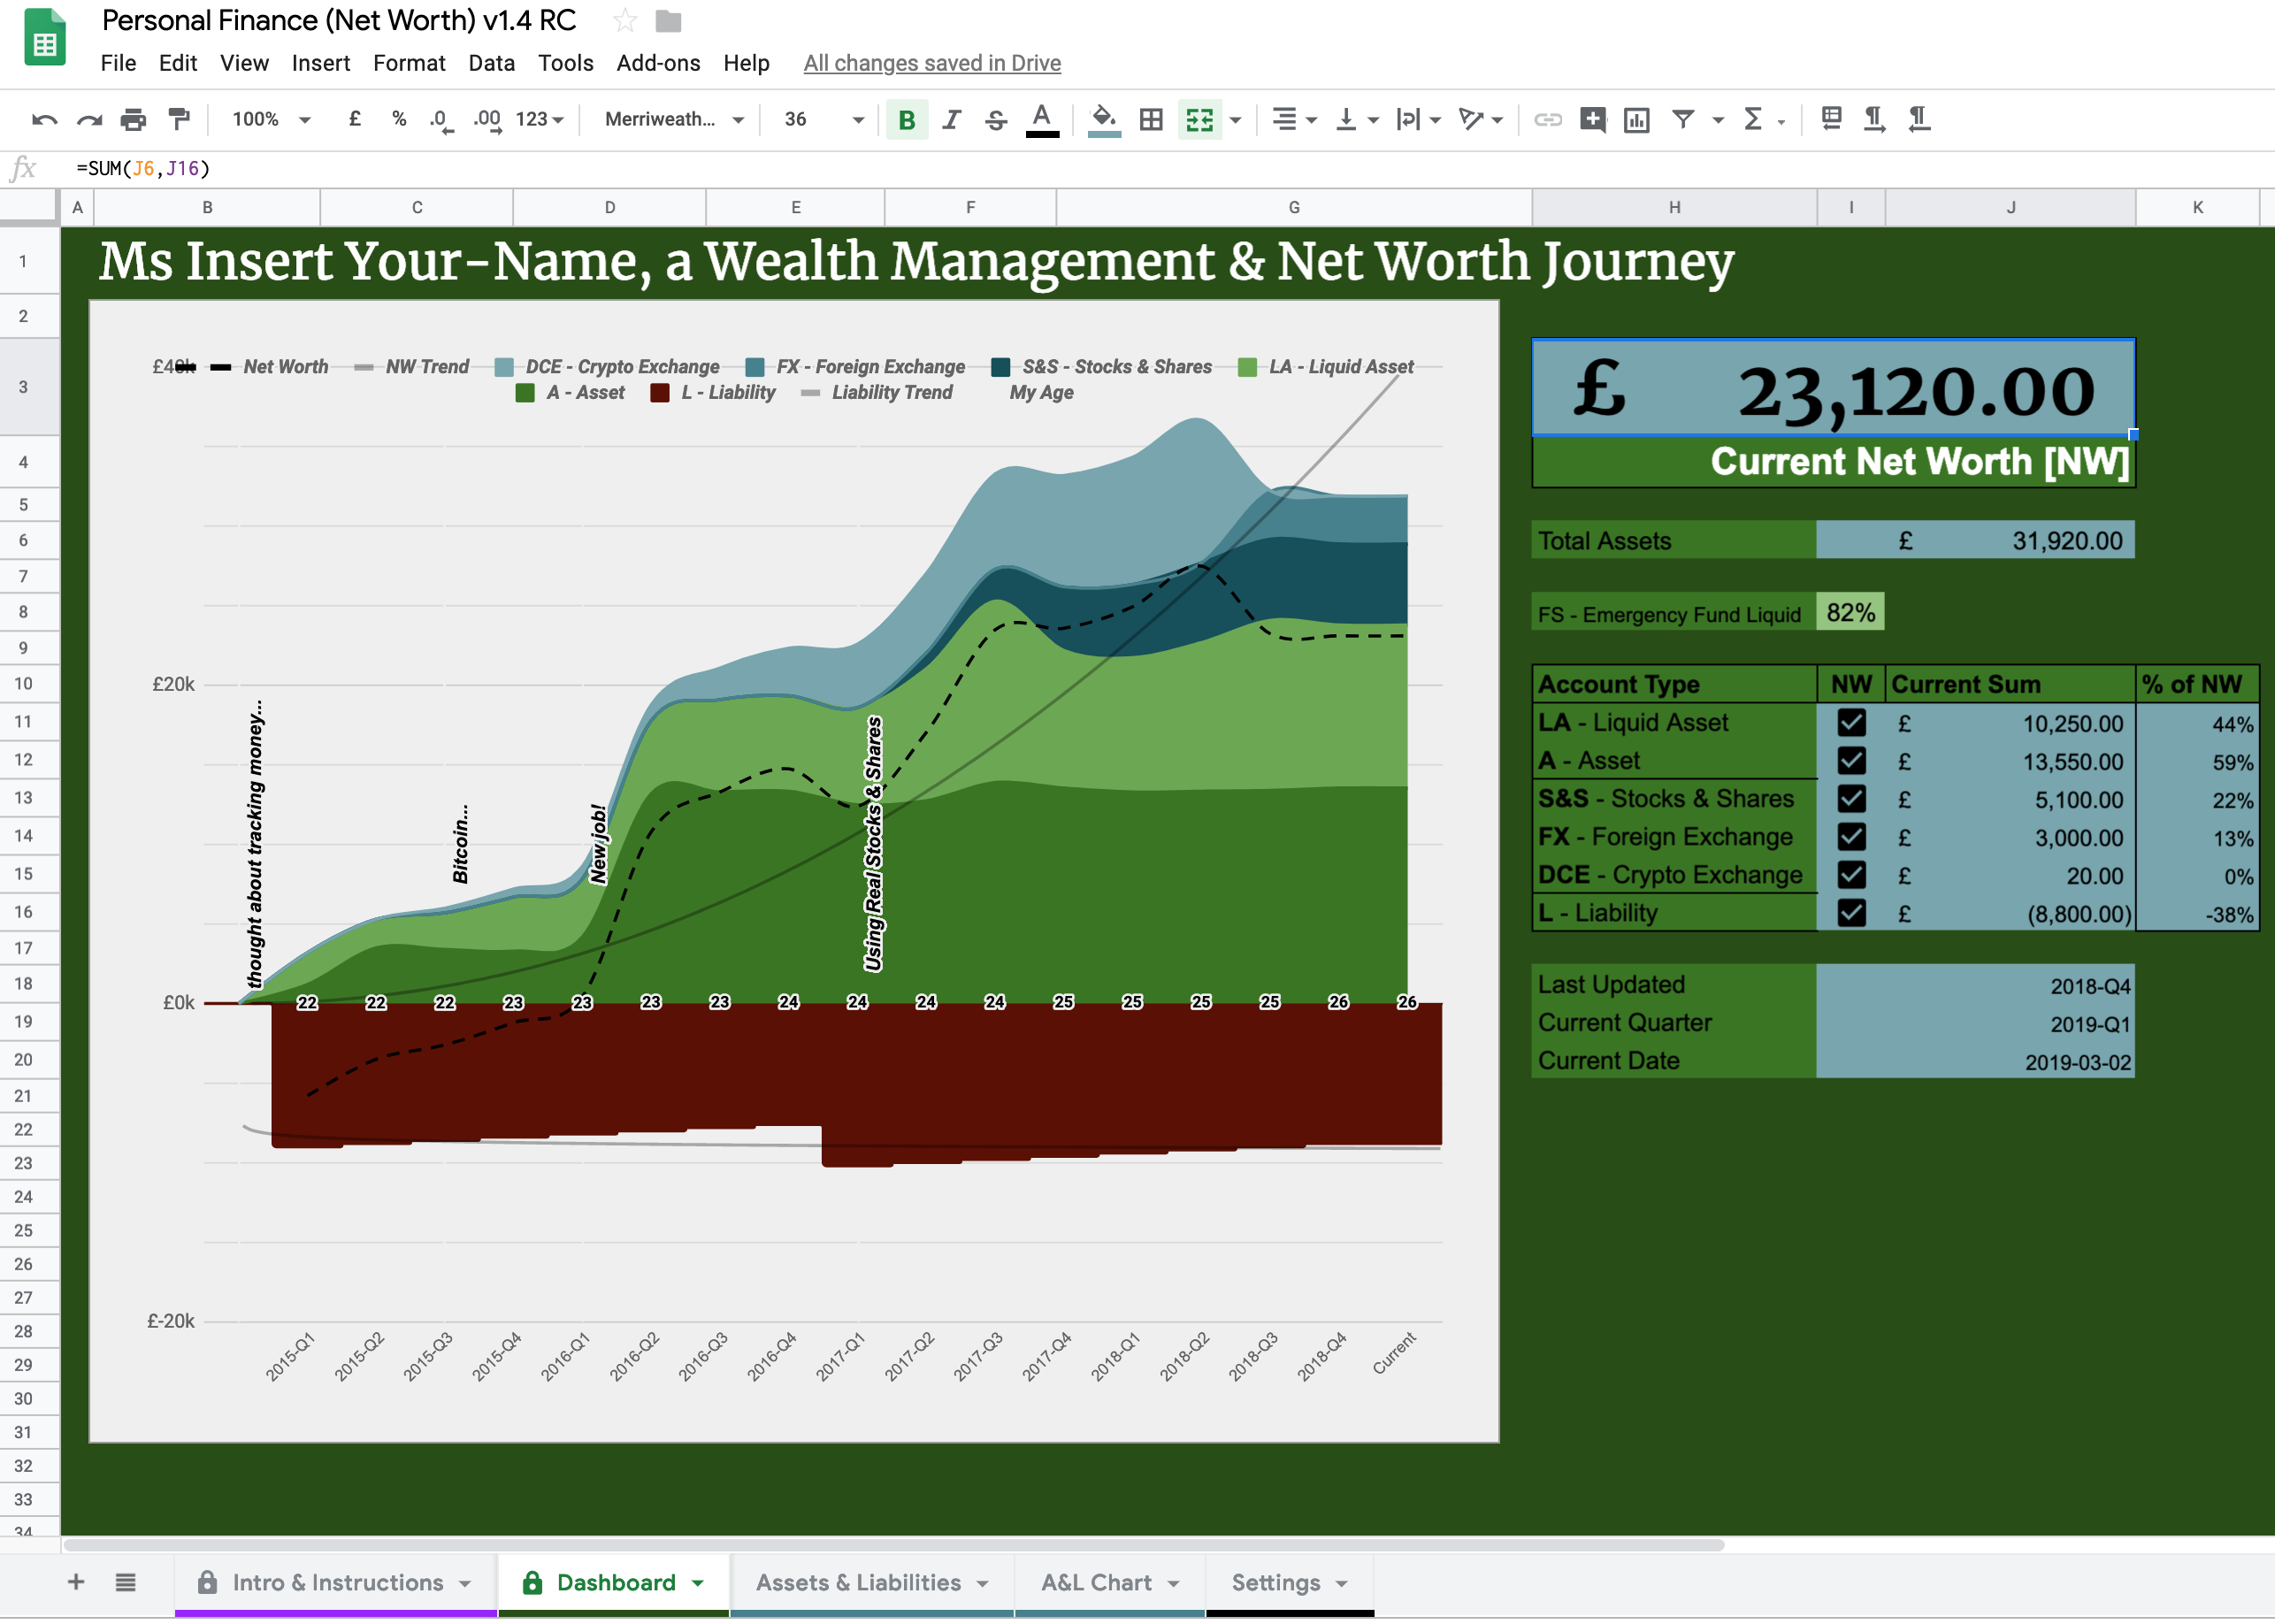Open the fill color picker

click(1103, 120)
